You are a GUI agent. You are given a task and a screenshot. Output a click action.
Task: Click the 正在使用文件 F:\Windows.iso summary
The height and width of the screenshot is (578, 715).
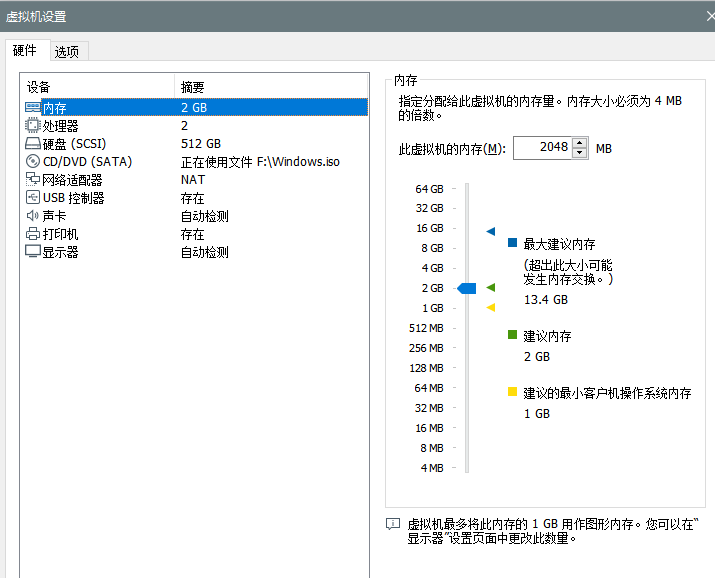click(260, 161)
